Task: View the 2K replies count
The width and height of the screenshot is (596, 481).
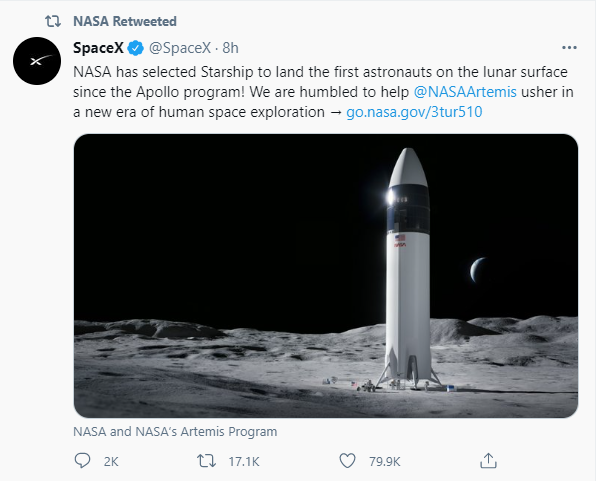Action: (x=111, y=462)
